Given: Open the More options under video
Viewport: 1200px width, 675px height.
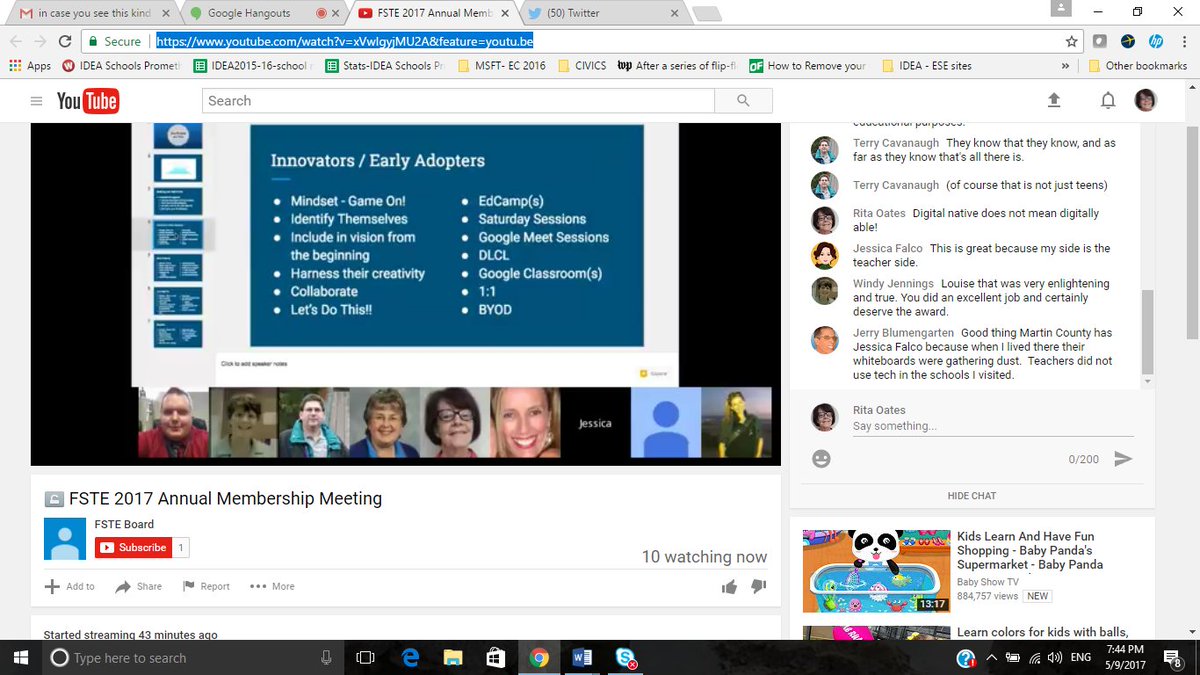Looking at the screenshot, I should click(x=272, y=587).
